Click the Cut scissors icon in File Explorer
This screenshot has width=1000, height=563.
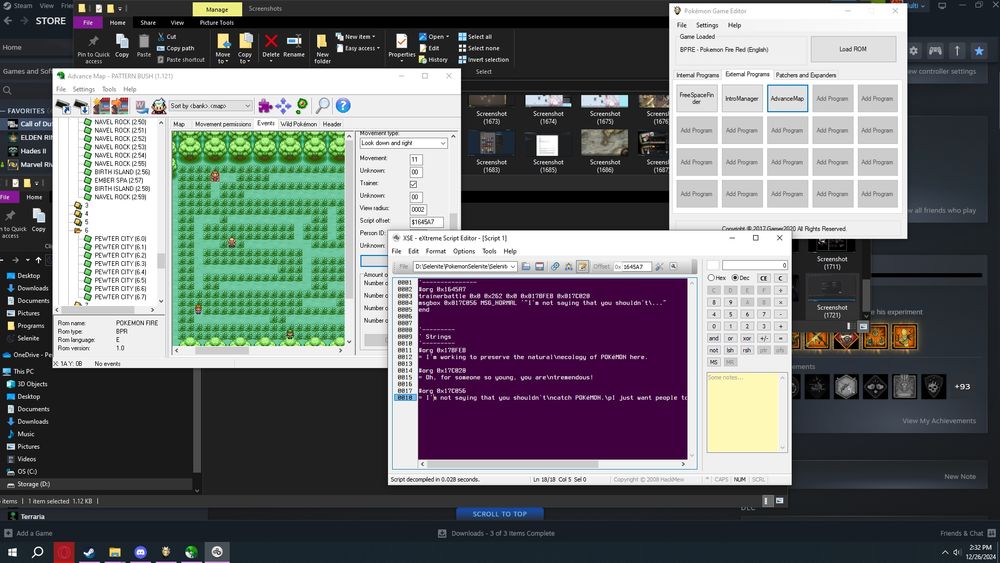click(161, 37)
